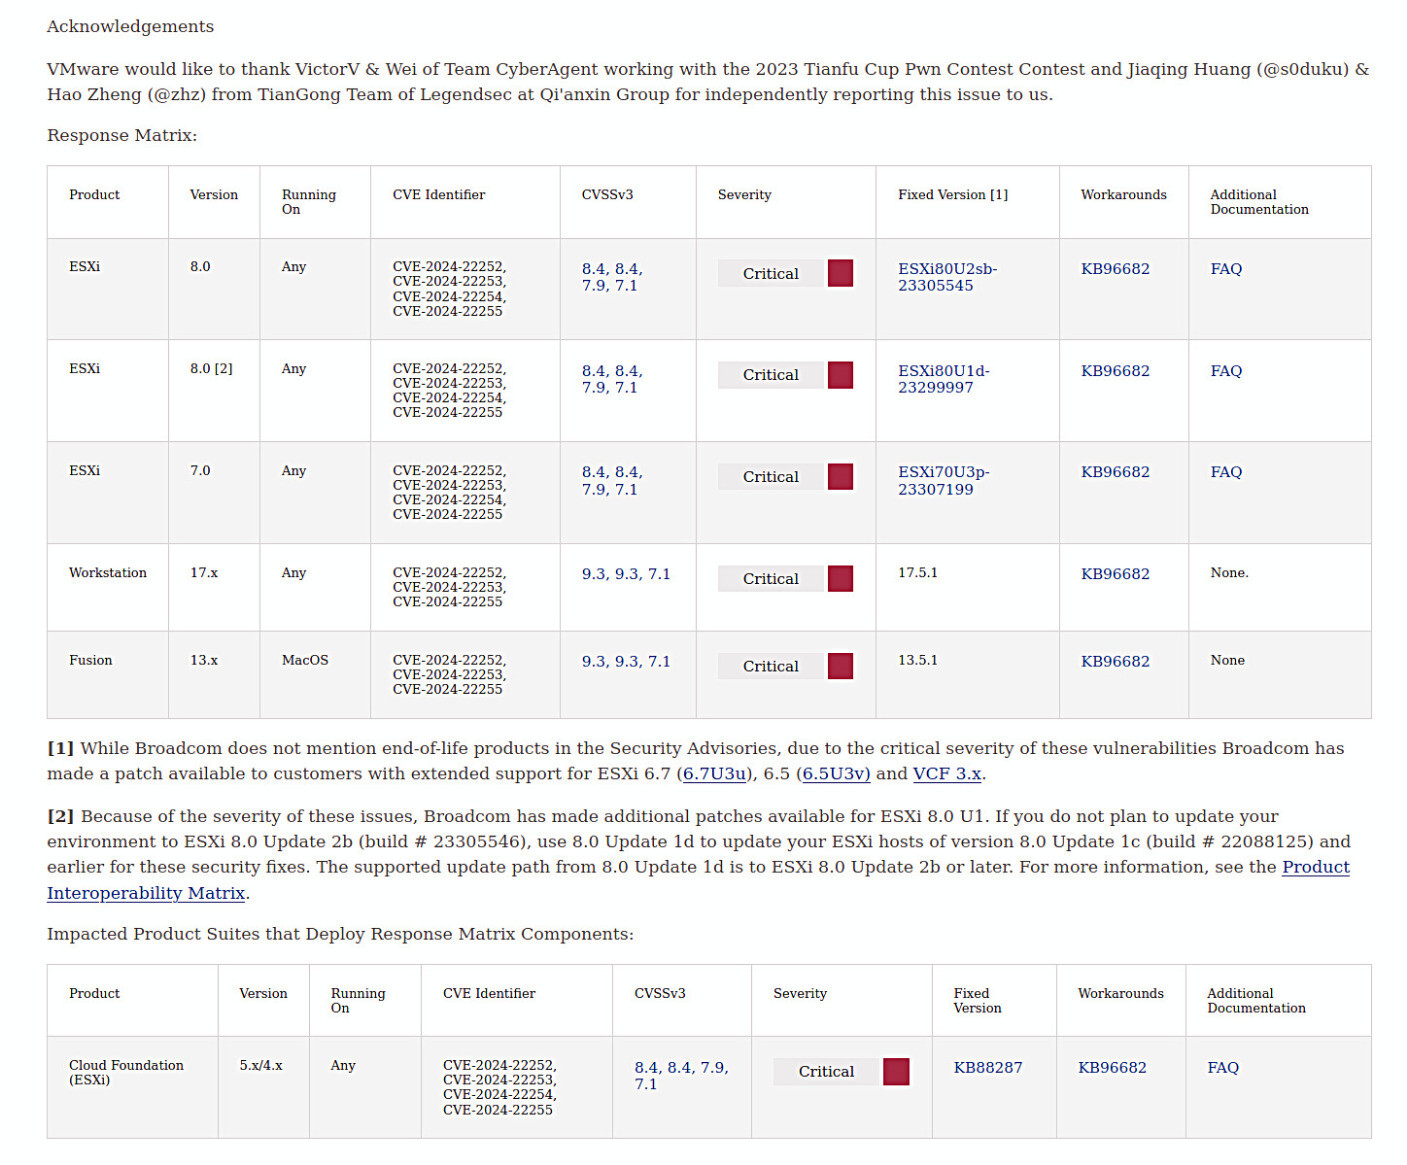Click CVSSv3 scores for ESXi 8.0 row
Image resolution: width=1407 pixels, height=1165 pixels.
[x=612, y=277]
